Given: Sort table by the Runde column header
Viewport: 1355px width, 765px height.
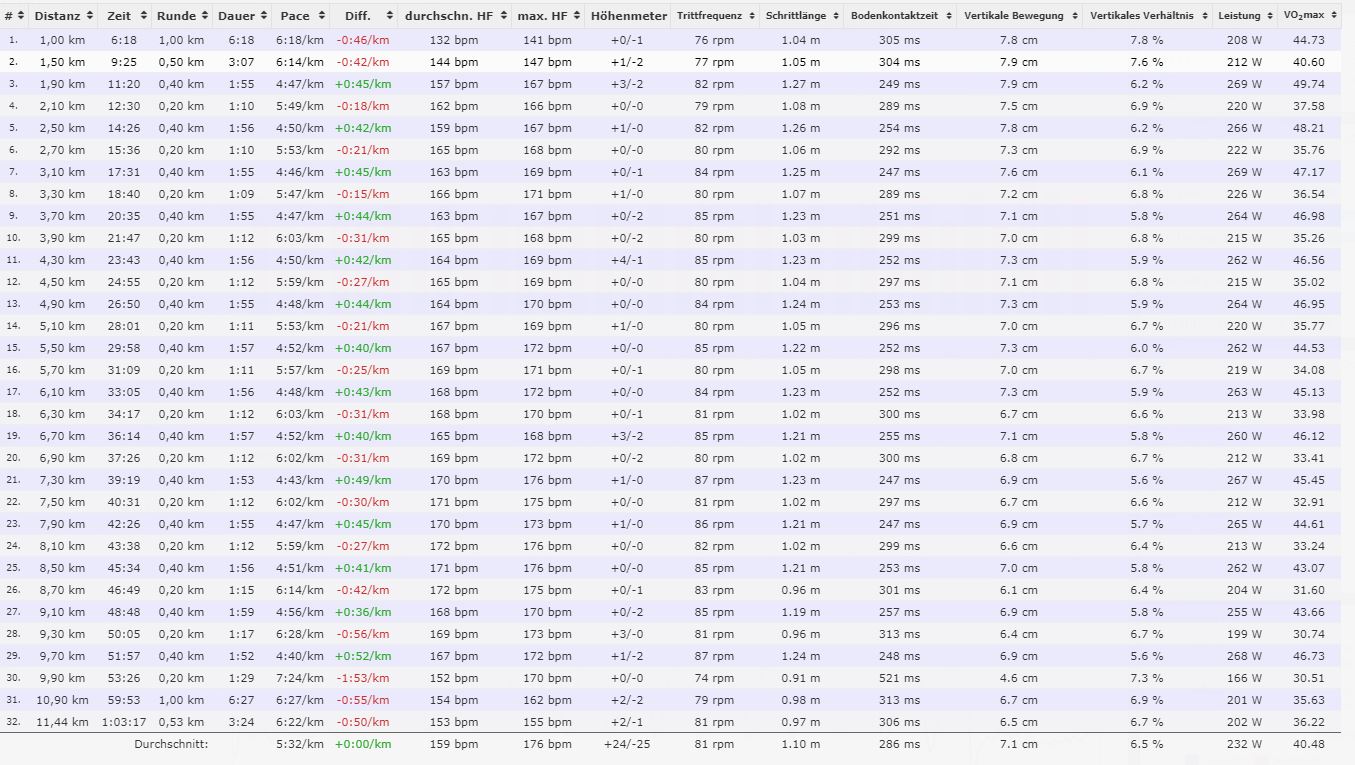Looking at the screenshot, I should [x=176, y=16].
